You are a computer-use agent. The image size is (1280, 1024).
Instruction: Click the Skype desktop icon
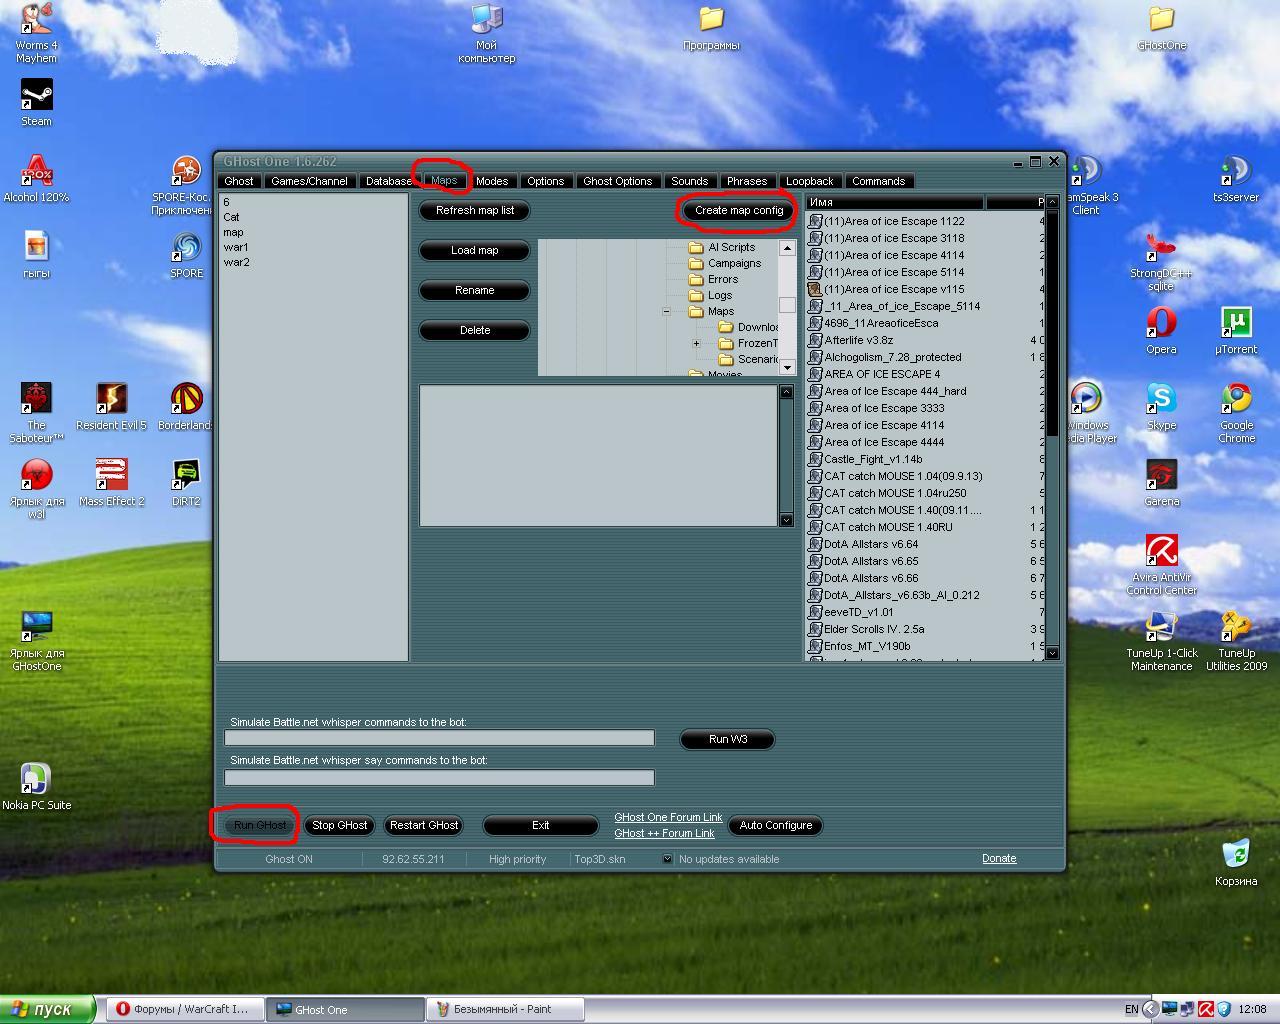click(1161, 400)
